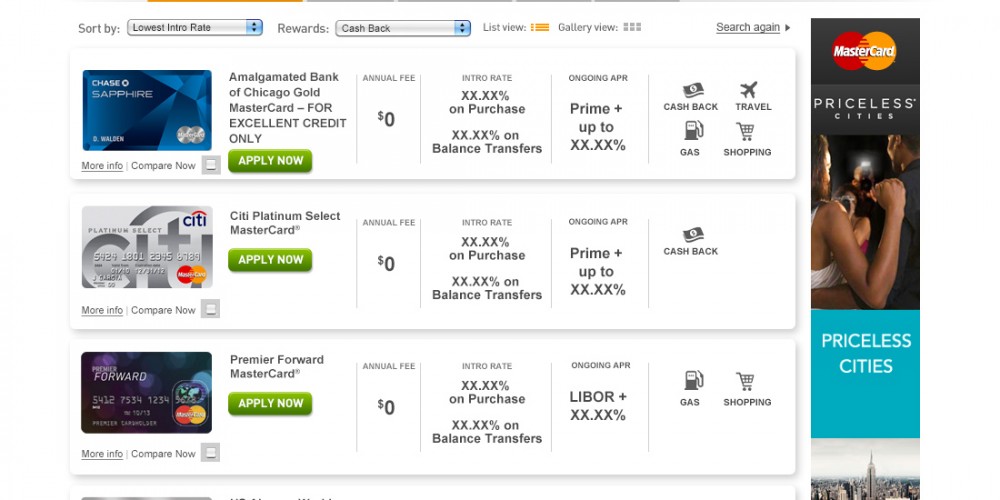Click Gas pump icon on first card
The height and width of the screenshot is (500, 1000).
[x=693, y=130]
